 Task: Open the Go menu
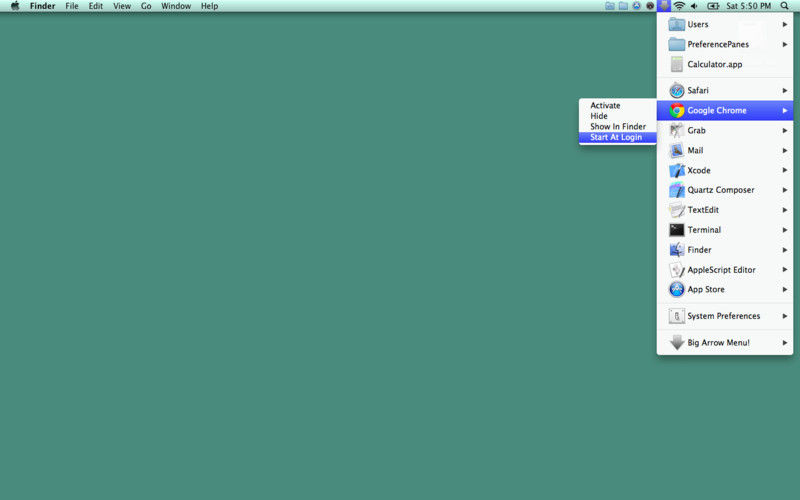pos(146,6)
